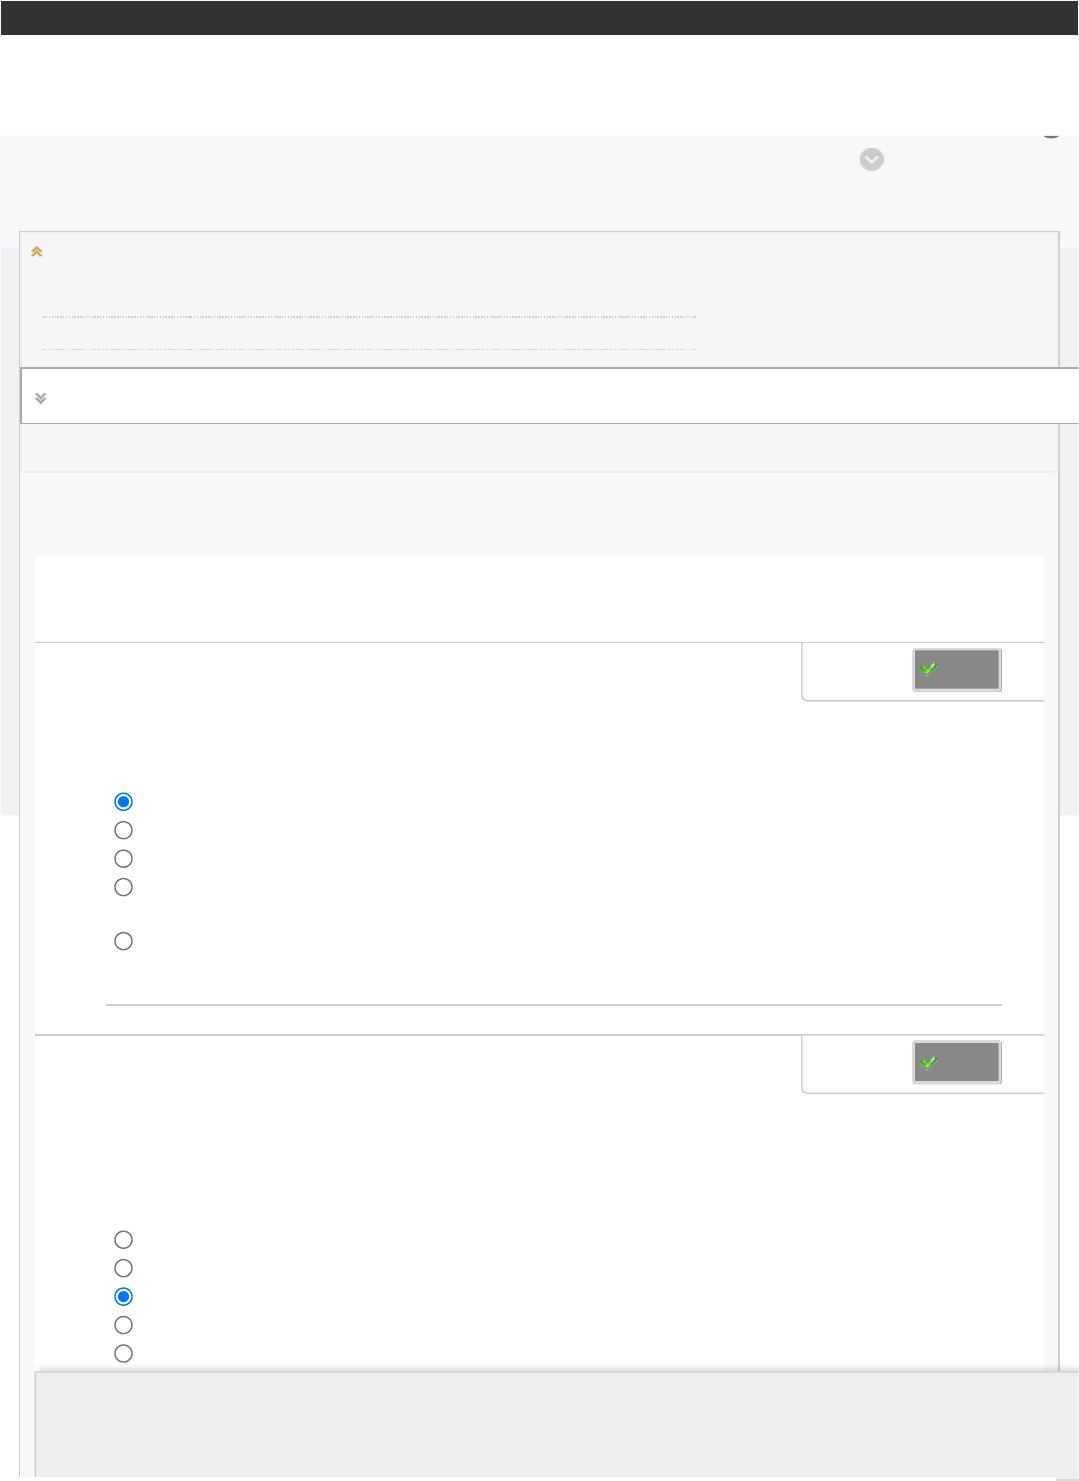This screenshot has width=1079, height=1481.
Task: Select the first question's second answer option
Action: tap(124, 830)
